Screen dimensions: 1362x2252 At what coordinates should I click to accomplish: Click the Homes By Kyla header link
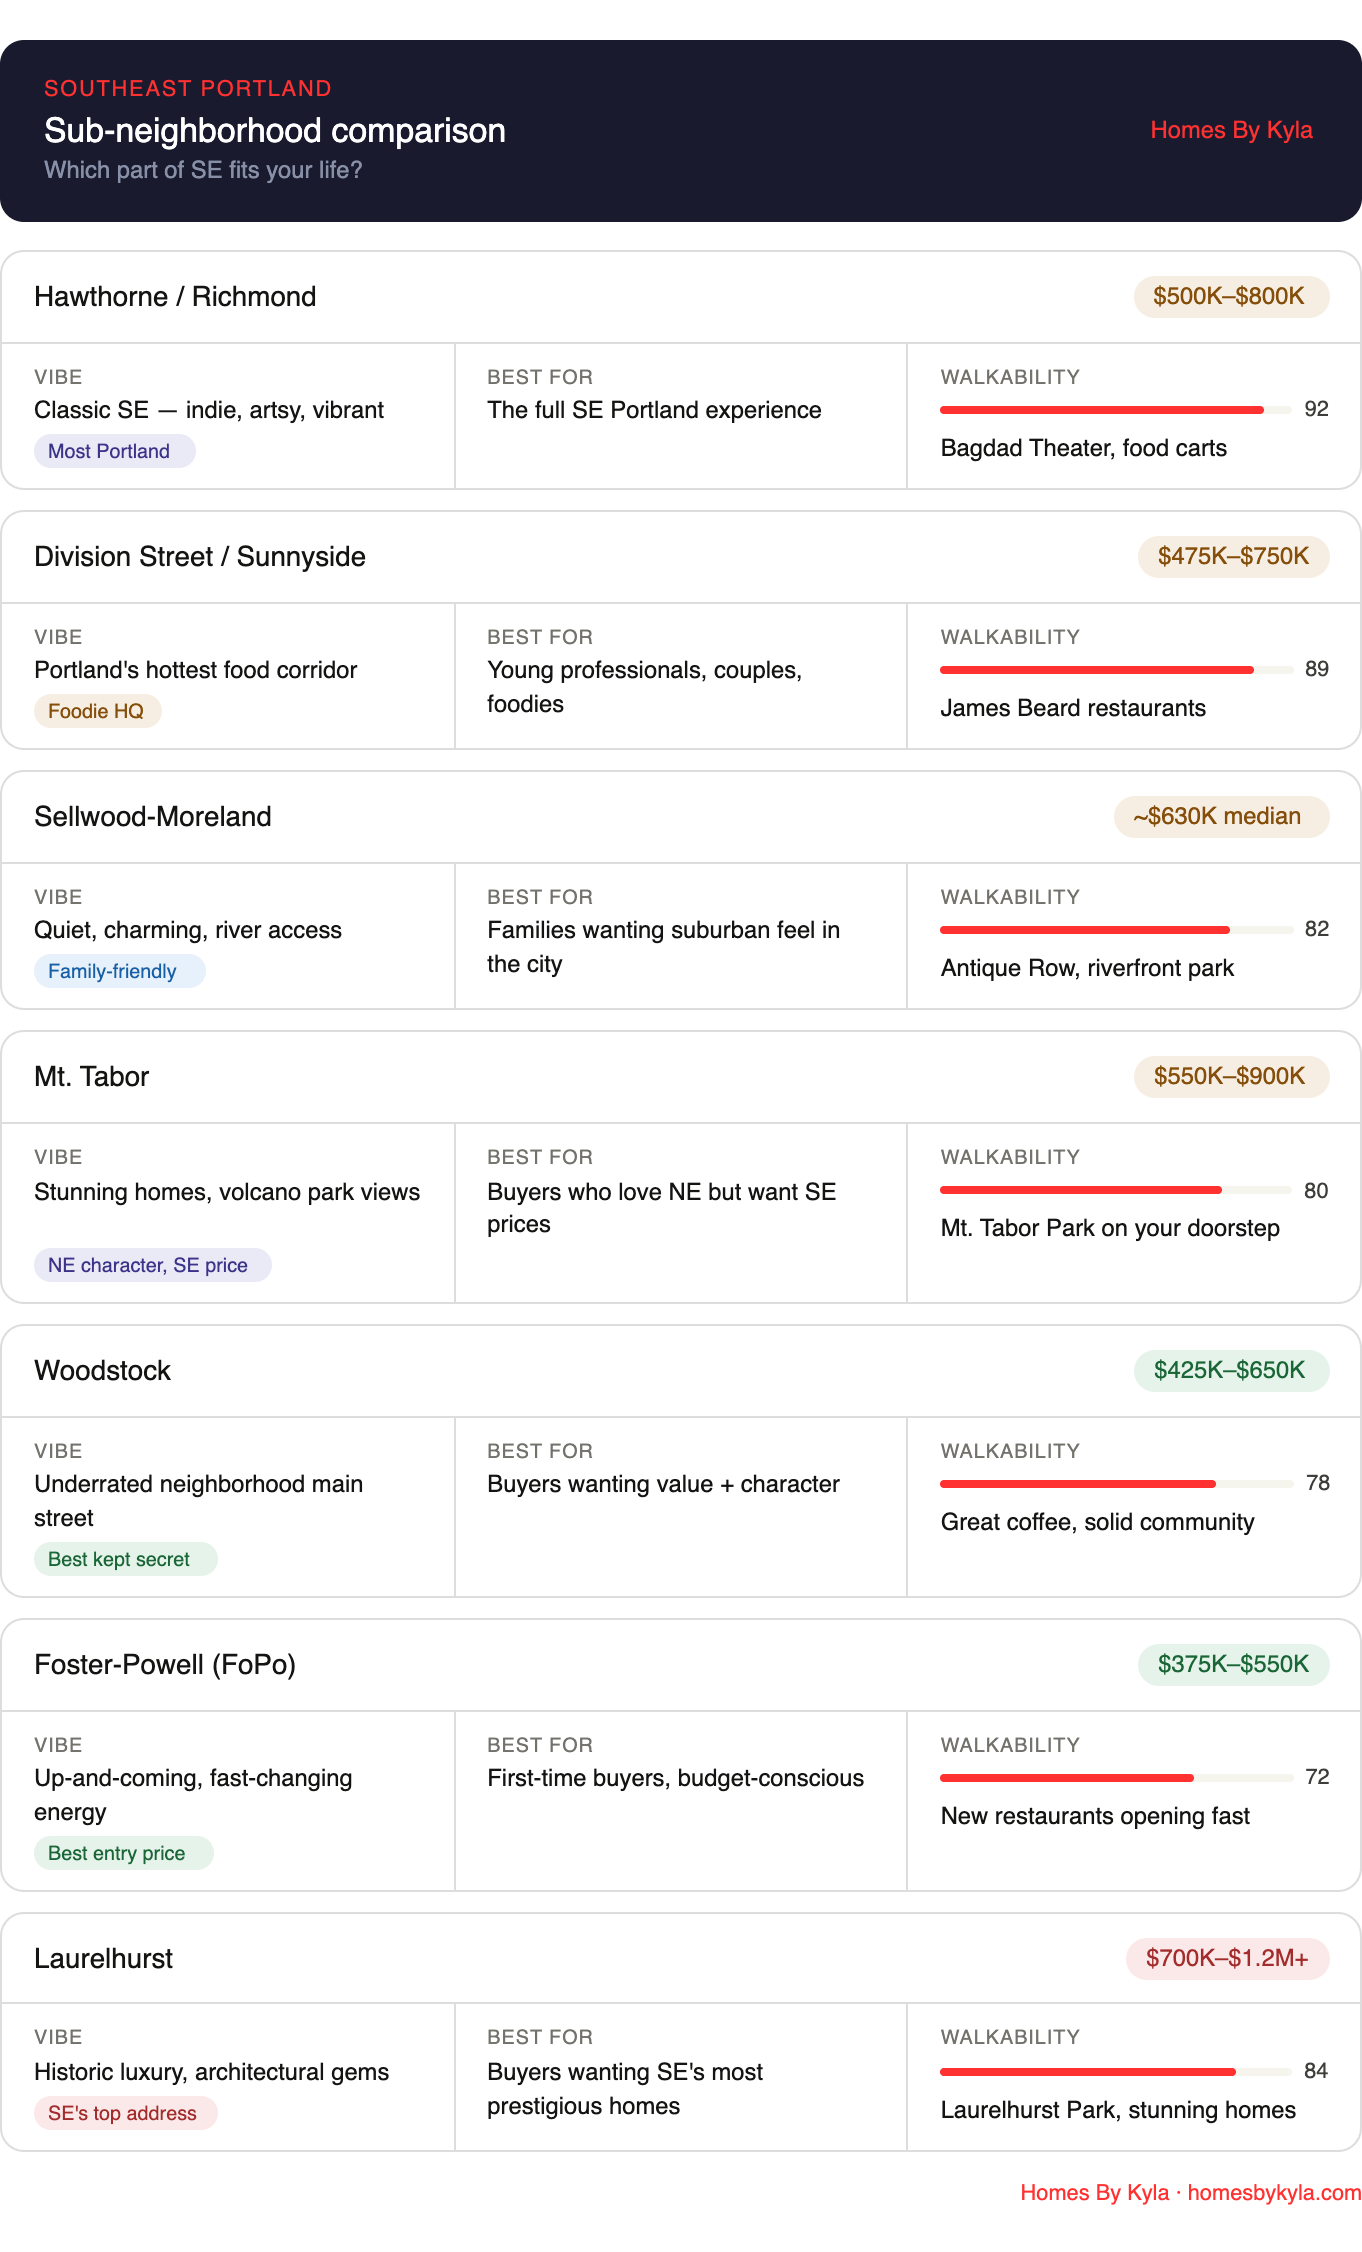point(1231,130)
